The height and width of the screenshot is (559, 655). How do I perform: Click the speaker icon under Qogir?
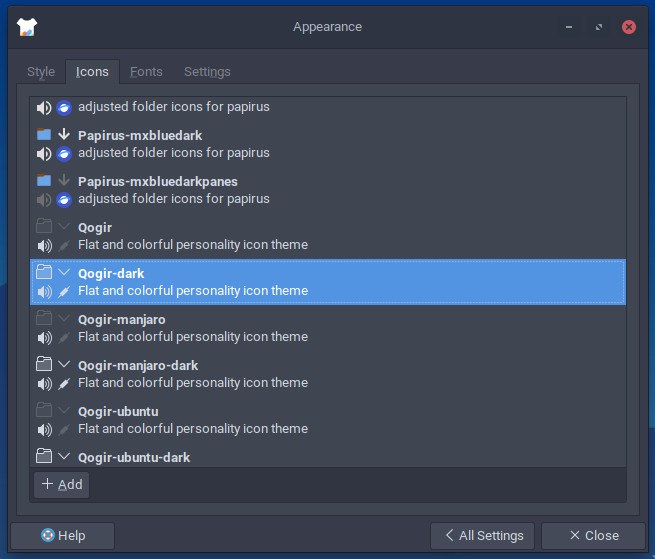point(44,246)
